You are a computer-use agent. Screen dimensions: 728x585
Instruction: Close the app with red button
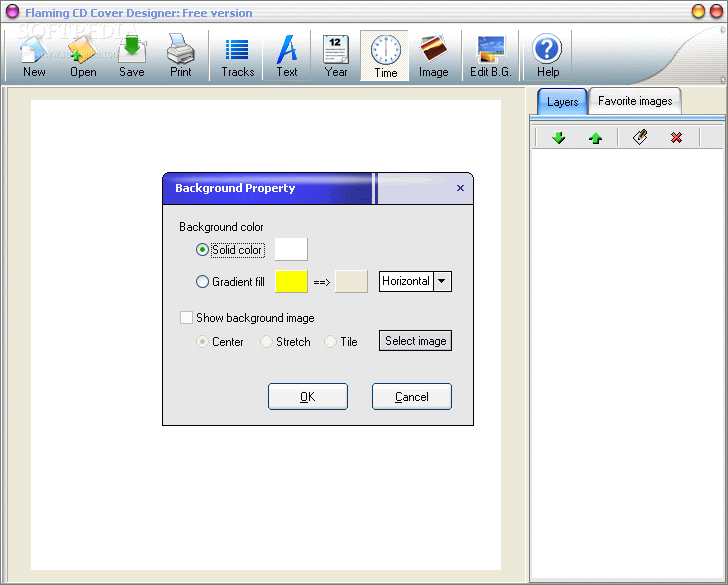716,11
